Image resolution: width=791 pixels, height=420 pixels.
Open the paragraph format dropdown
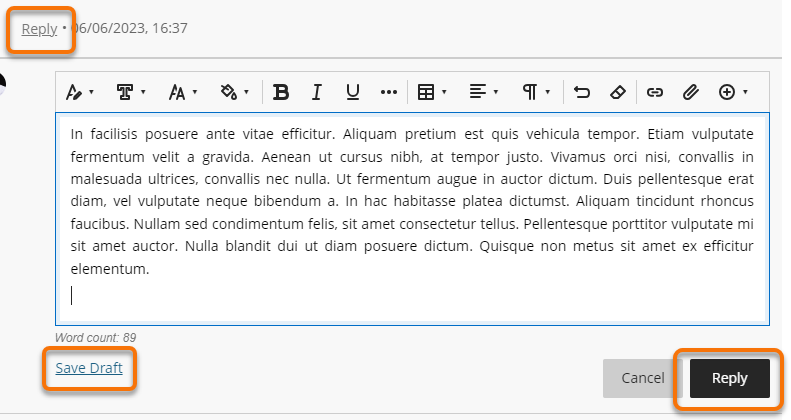pos(535,92)
